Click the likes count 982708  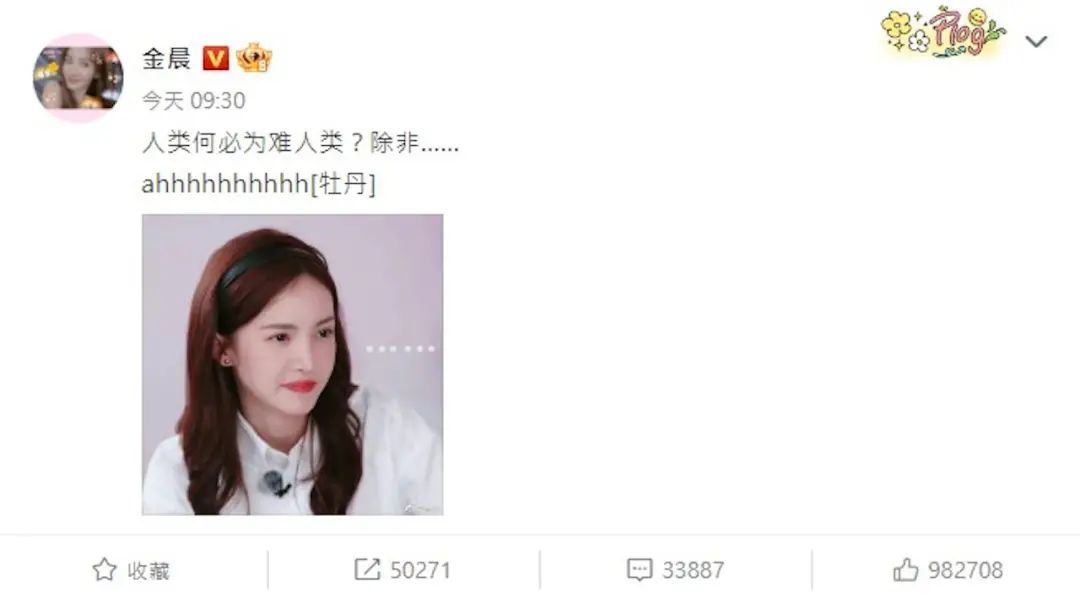click(965, 570)
